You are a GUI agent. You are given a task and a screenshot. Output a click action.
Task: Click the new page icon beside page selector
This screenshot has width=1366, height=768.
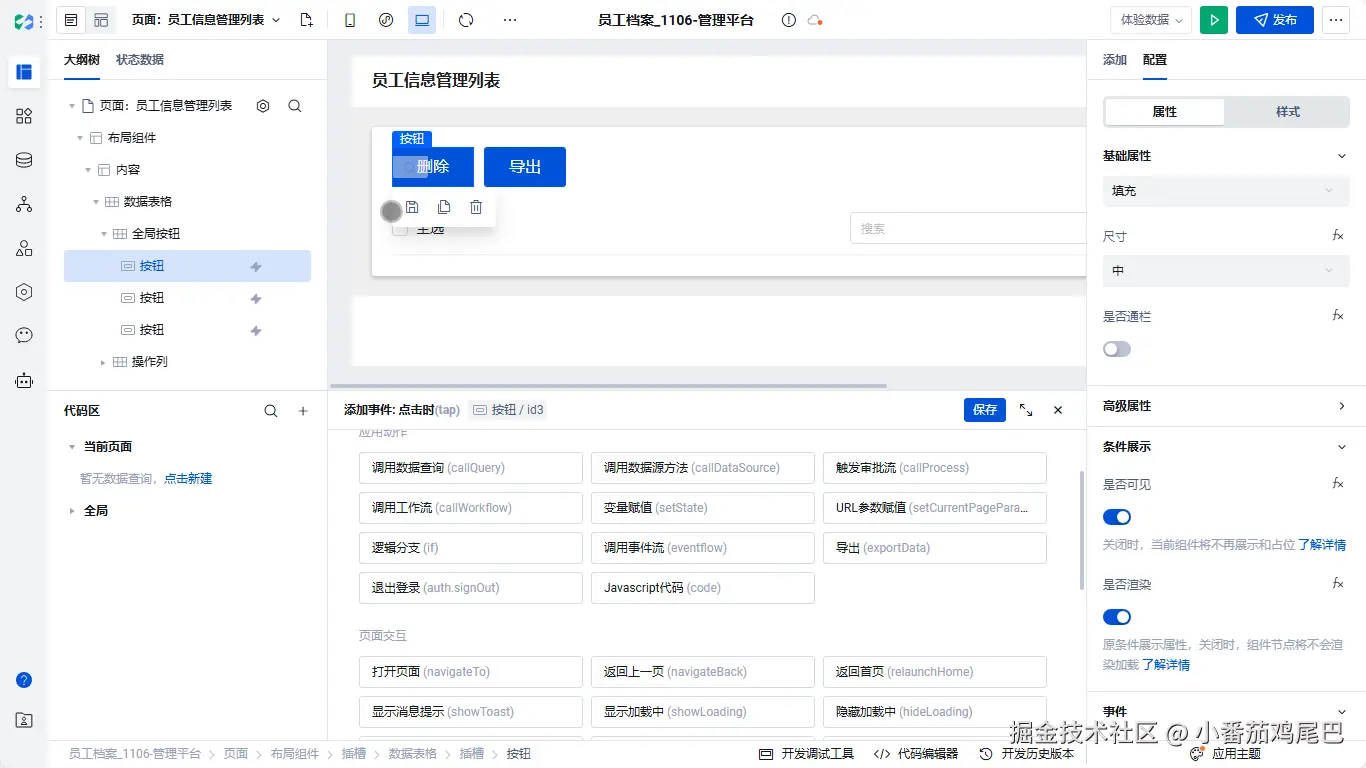pos(306,20)
